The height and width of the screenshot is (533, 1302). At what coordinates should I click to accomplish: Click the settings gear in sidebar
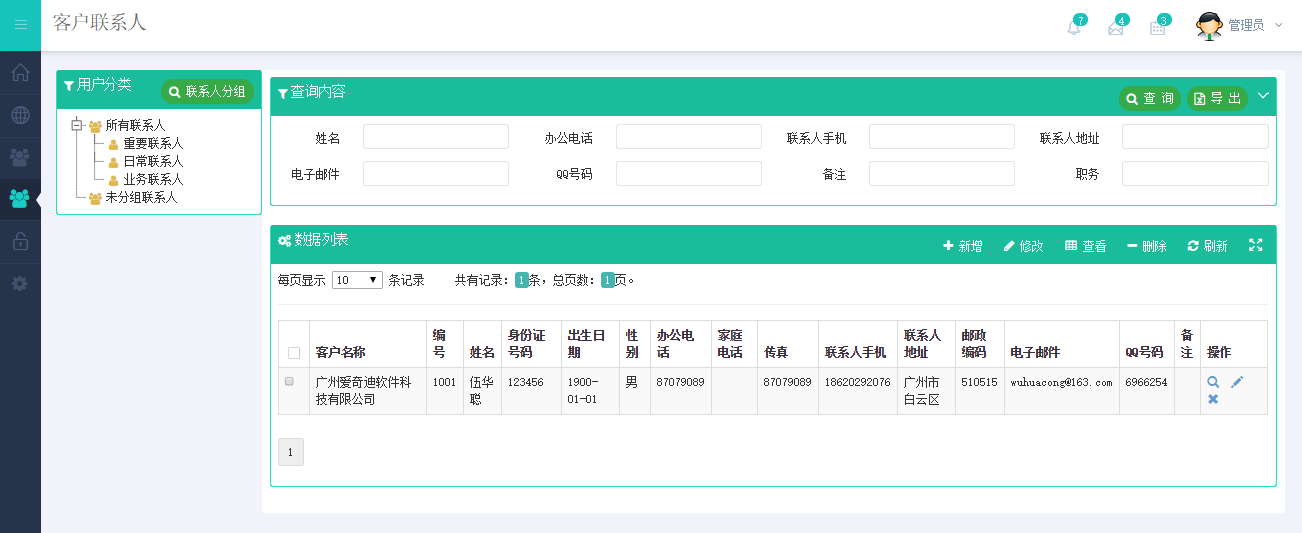click(20, 283)
